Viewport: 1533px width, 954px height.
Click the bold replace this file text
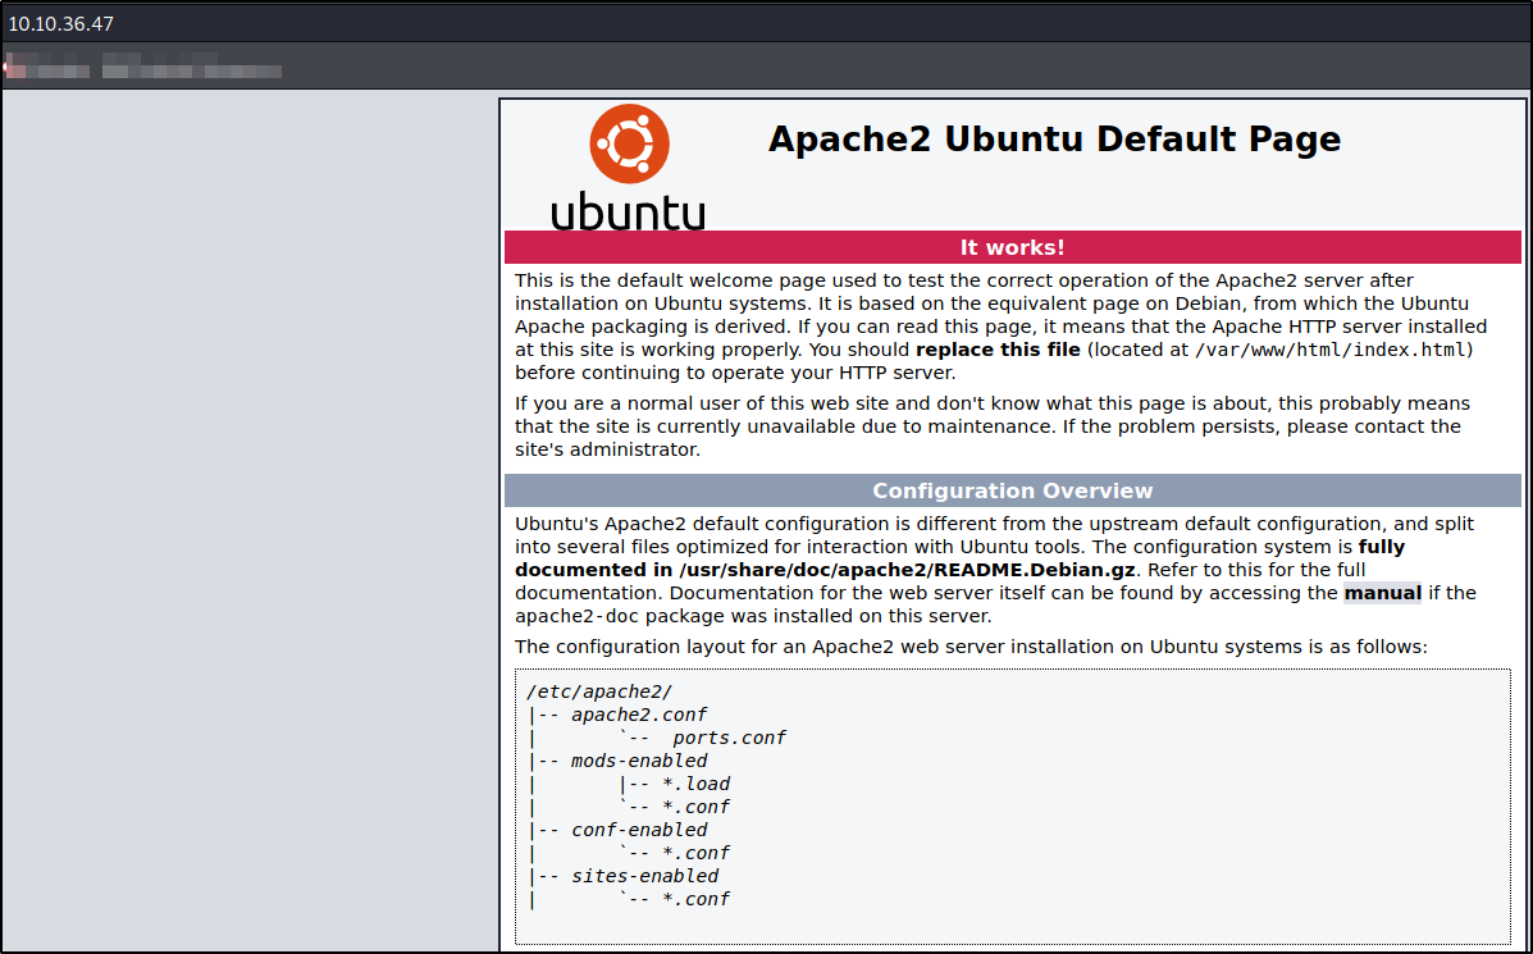tap(998, 350)
